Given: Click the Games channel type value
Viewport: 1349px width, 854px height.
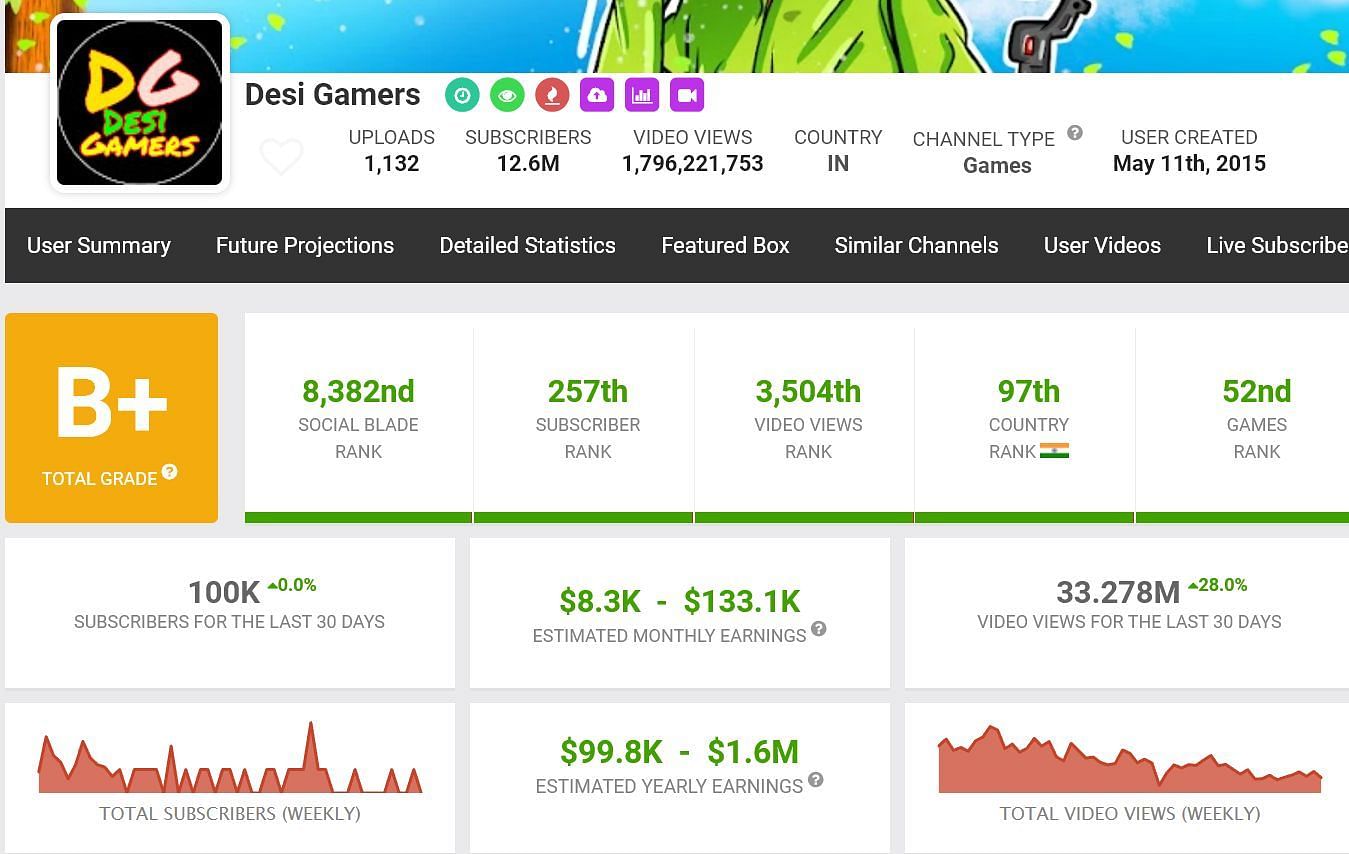Looking at the screenshot, I should [x=997, y=166].
